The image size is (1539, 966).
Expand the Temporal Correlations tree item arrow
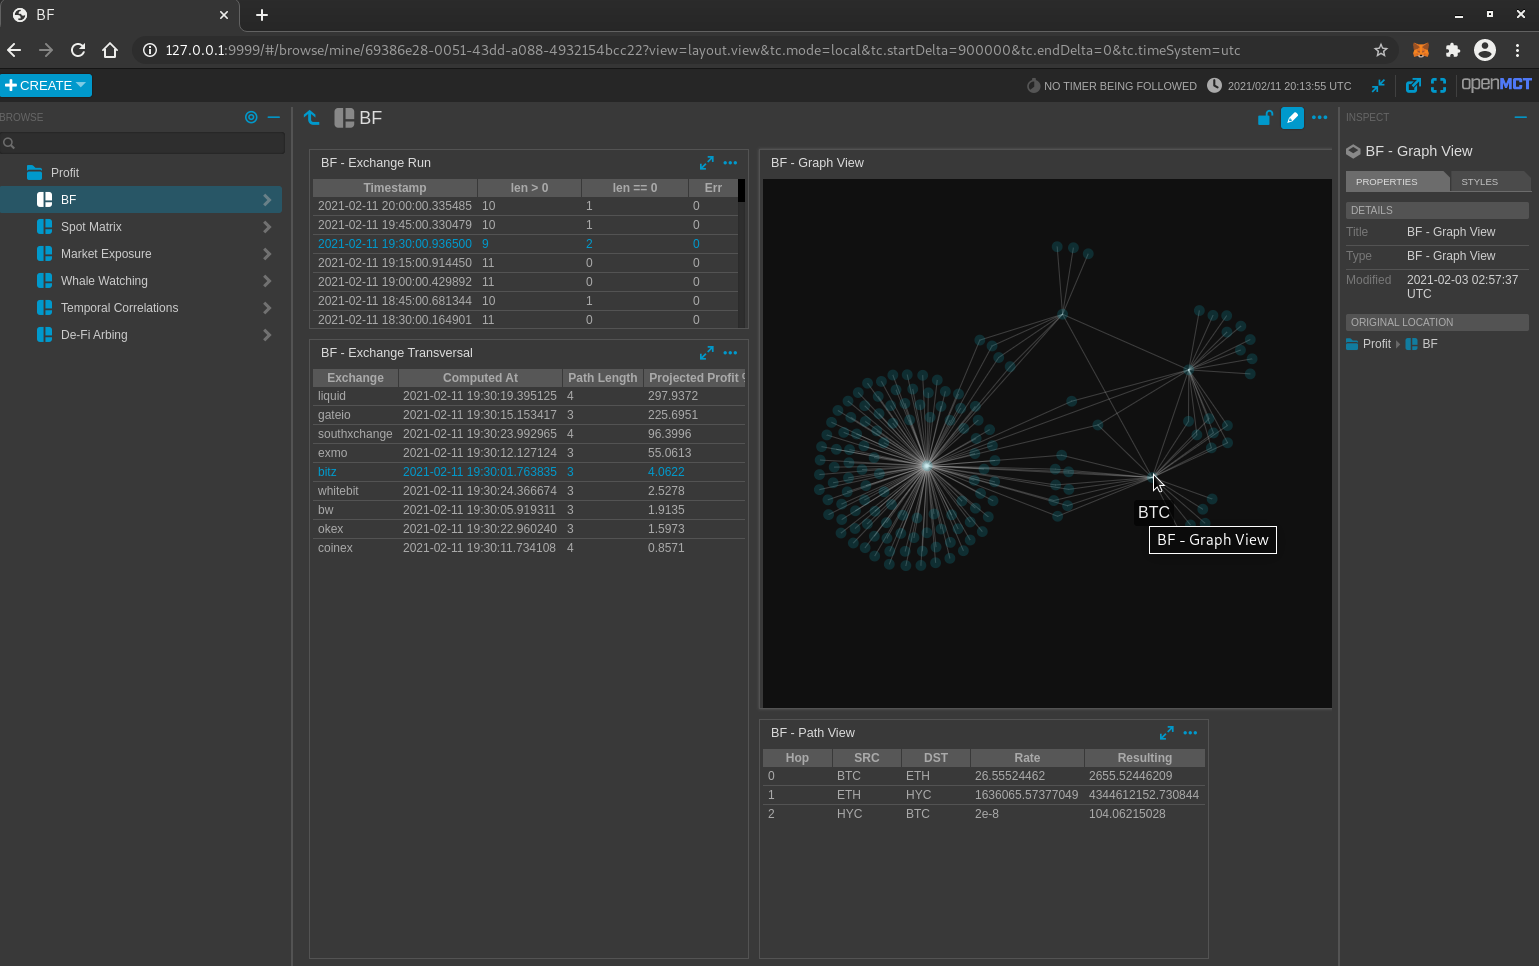click(267, 308)
